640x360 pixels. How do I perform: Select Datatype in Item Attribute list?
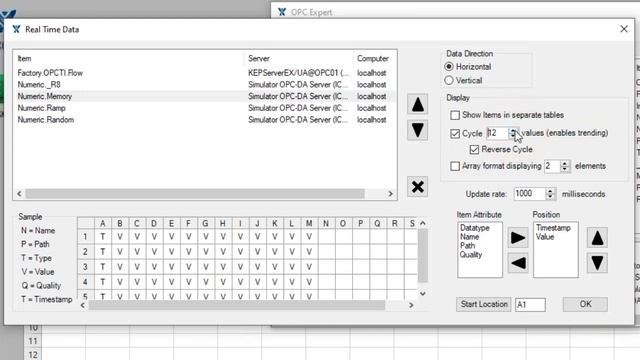(474, 228)
